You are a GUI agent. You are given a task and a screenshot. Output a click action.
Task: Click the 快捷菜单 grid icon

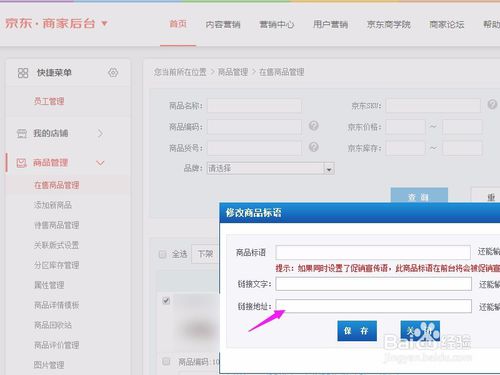tap(23, 73)
